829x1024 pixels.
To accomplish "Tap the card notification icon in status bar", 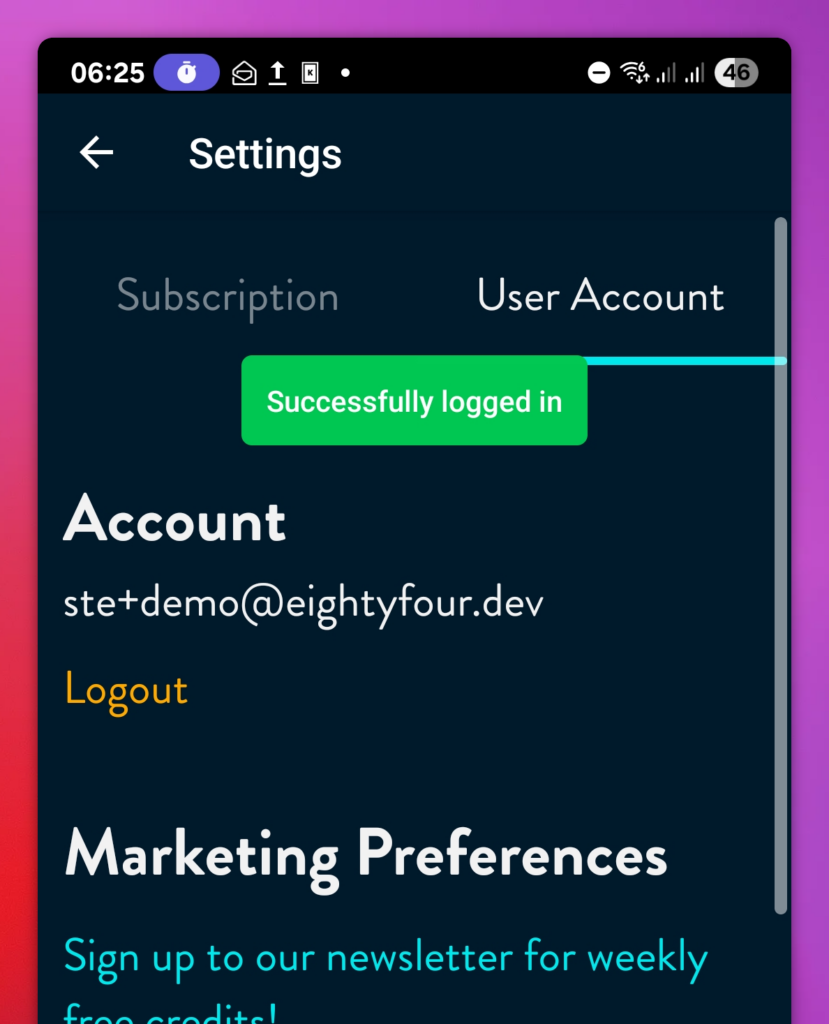I will click(x=310, y=73).
